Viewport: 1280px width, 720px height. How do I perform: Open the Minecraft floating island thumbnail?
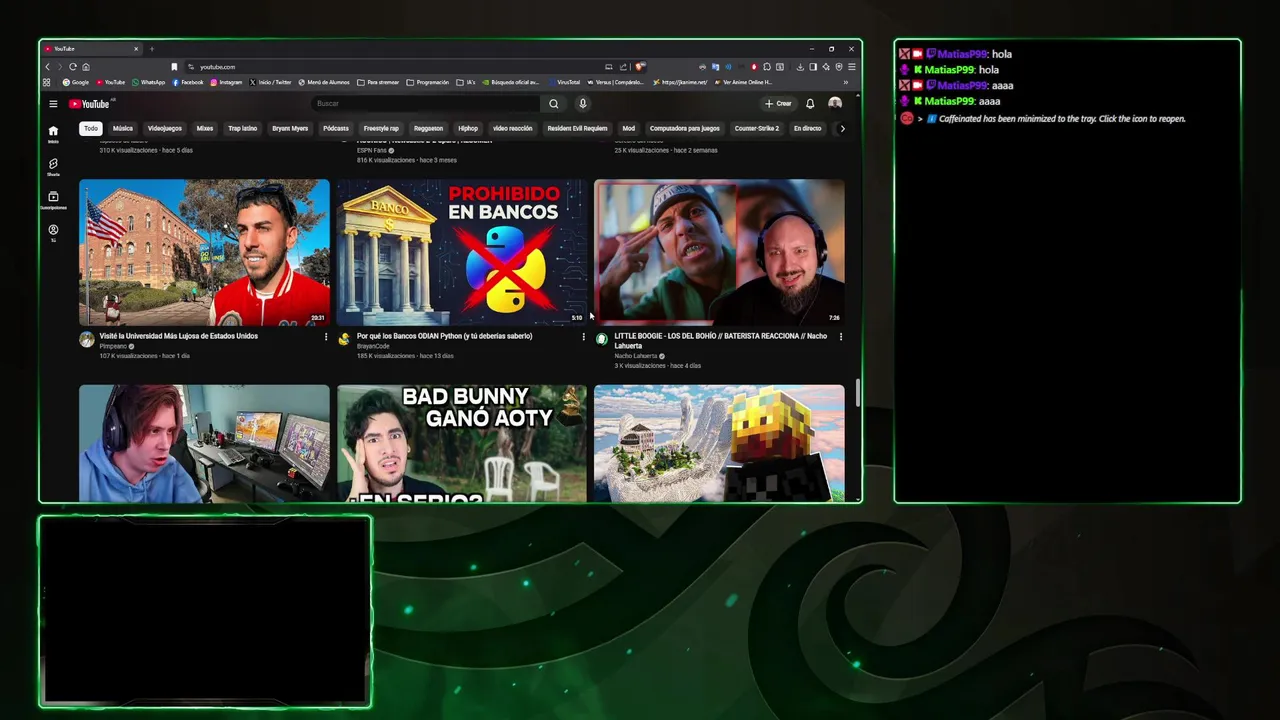(719, 443)
